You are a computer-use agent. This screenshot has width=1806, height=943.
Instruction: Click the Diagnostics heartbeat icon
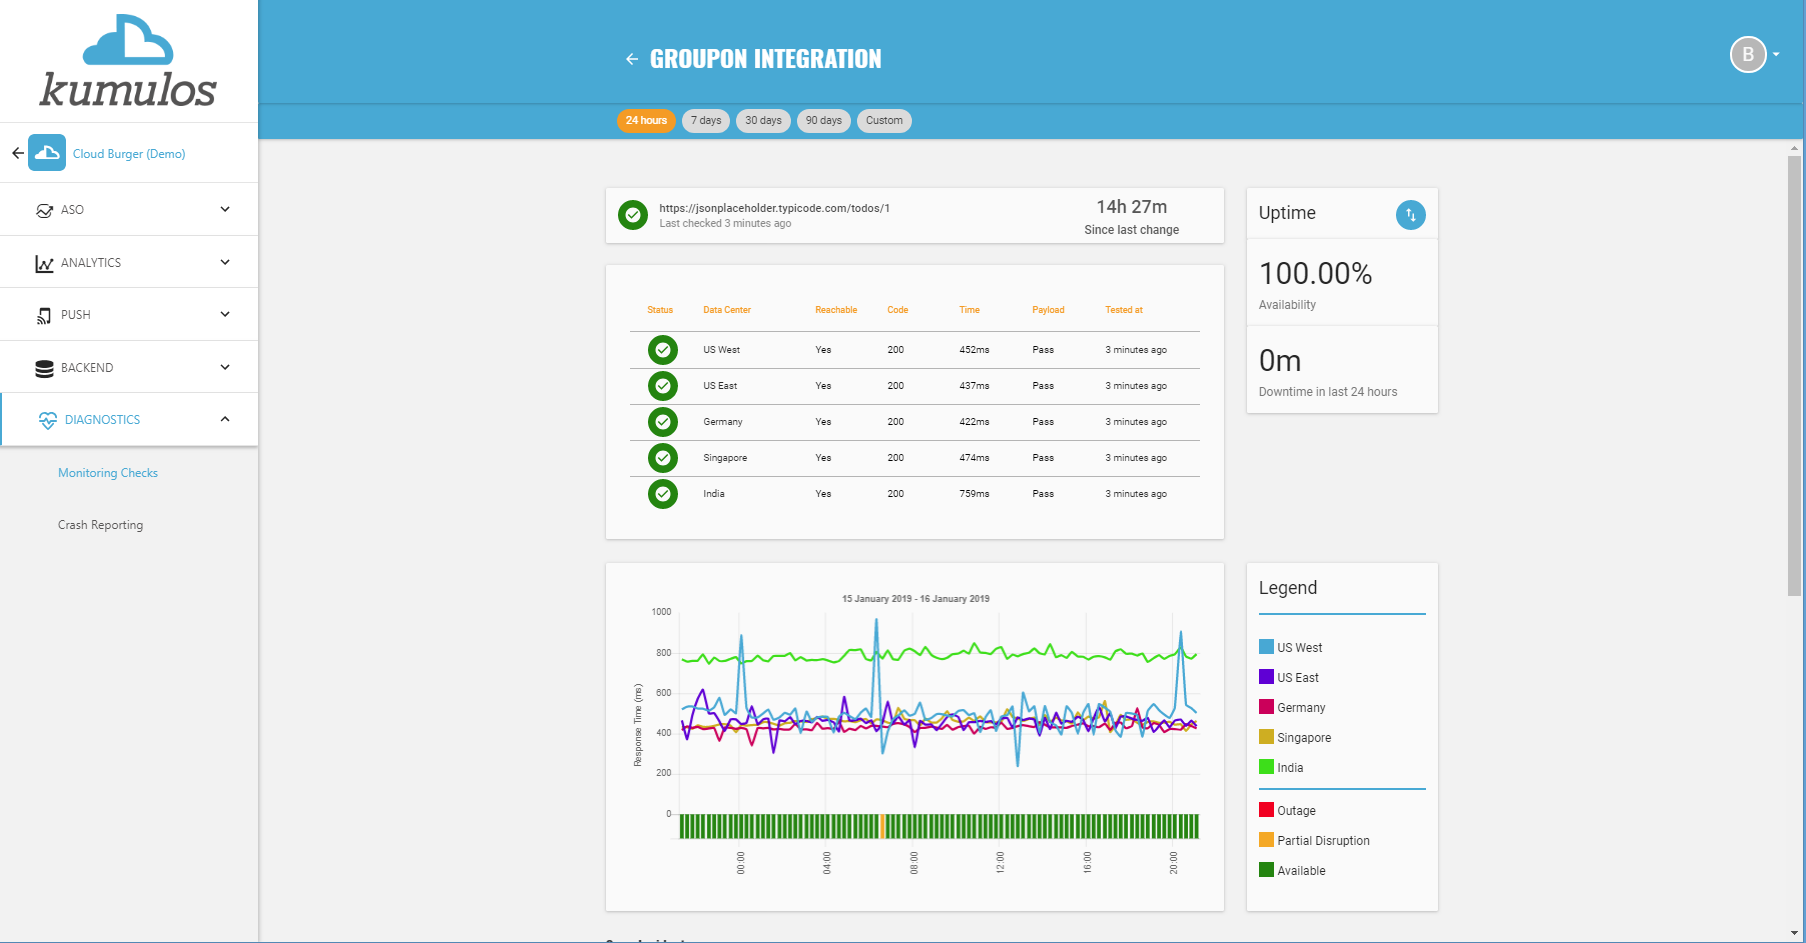(x=47, y=420)
